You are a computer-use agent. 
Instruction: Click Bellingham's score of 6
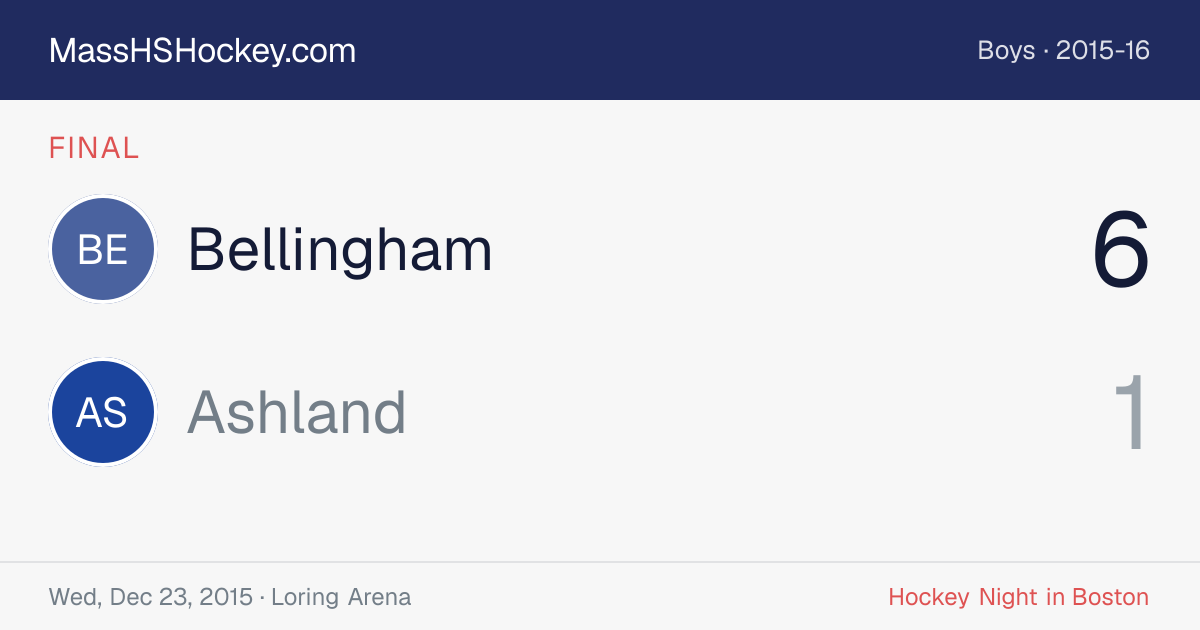point(1121,250)
